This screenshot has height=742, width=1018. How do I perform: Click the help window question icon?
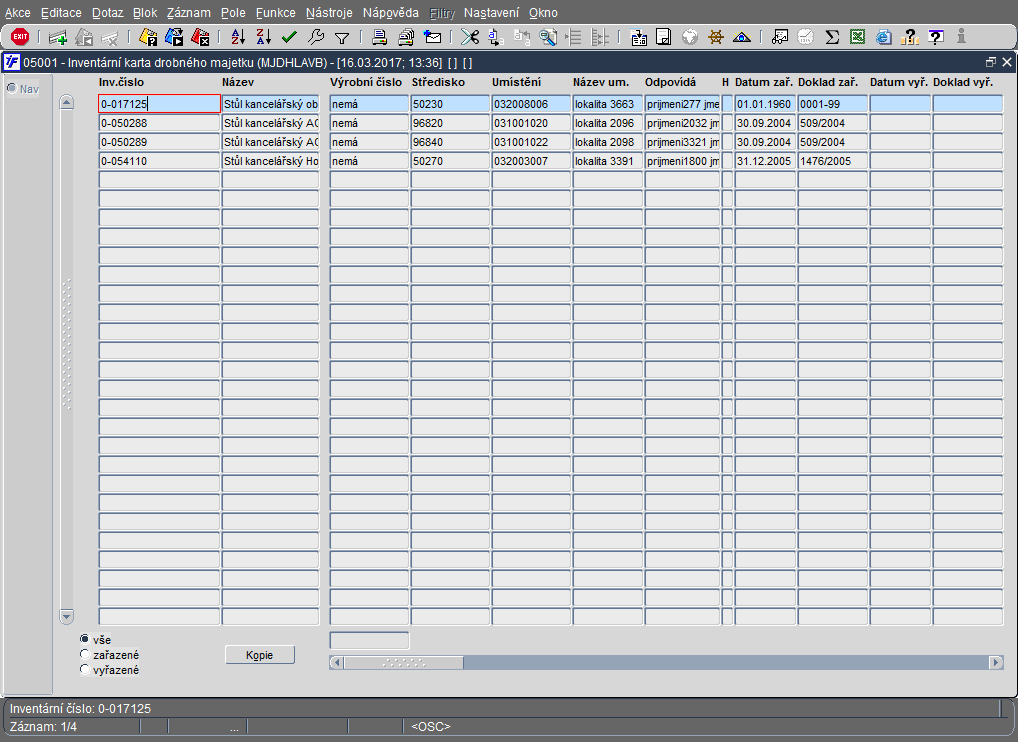click(936, 37)
